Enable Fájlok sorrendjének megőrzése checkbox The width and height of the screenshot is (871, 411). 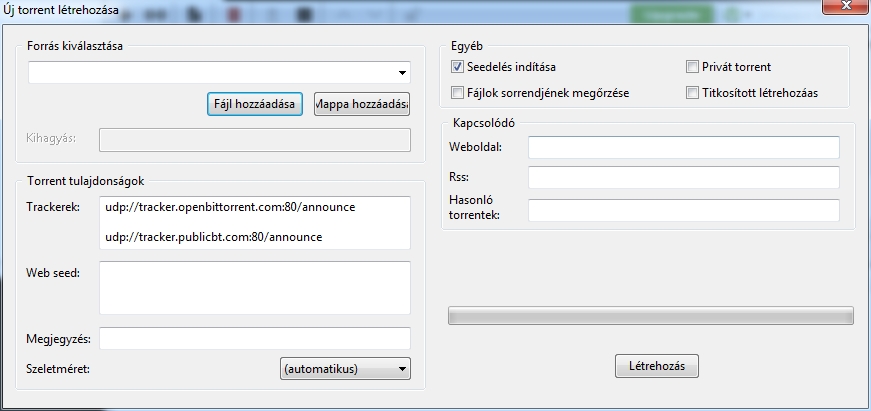pos(457,93)
